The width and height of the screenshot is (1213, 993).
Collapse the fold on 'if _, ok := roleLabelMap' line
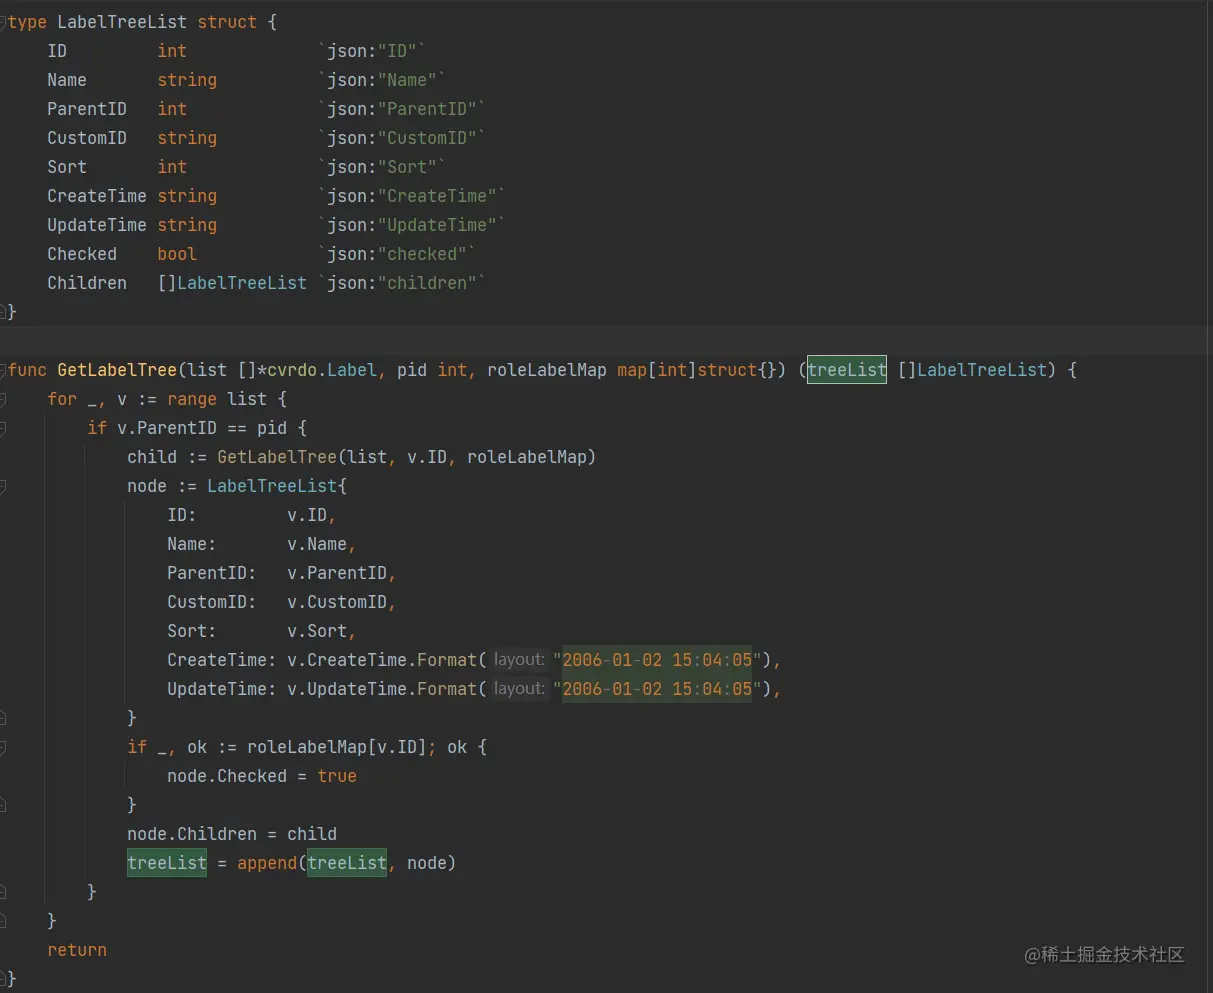(3, 747)
